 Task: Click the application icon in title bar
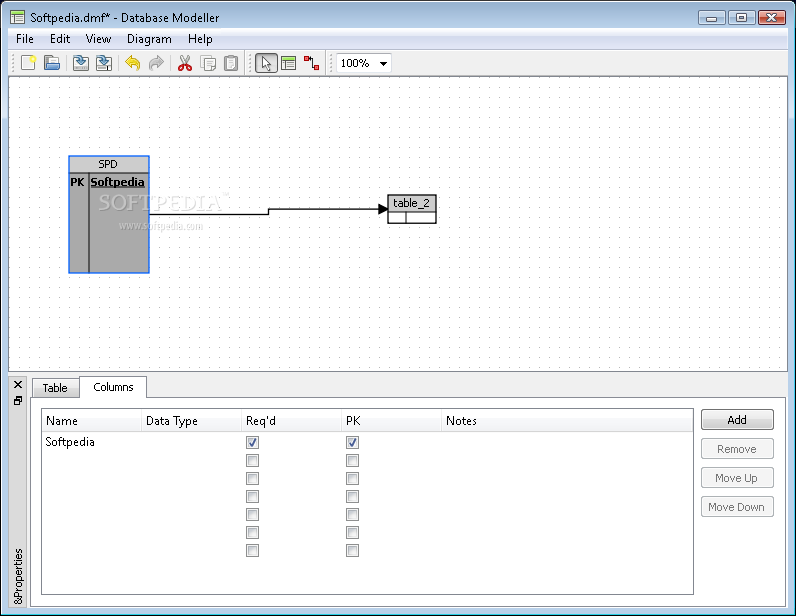click(x=17, y=18)
